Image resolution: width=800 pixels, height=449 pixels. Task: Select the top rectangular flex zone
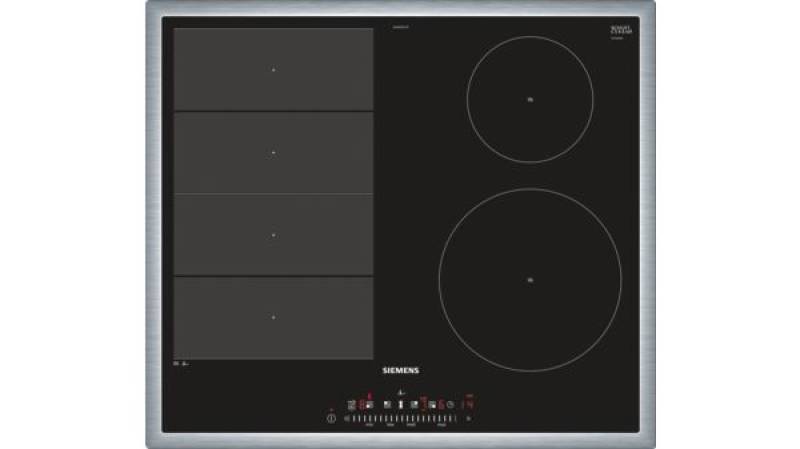tap(273, 69)
